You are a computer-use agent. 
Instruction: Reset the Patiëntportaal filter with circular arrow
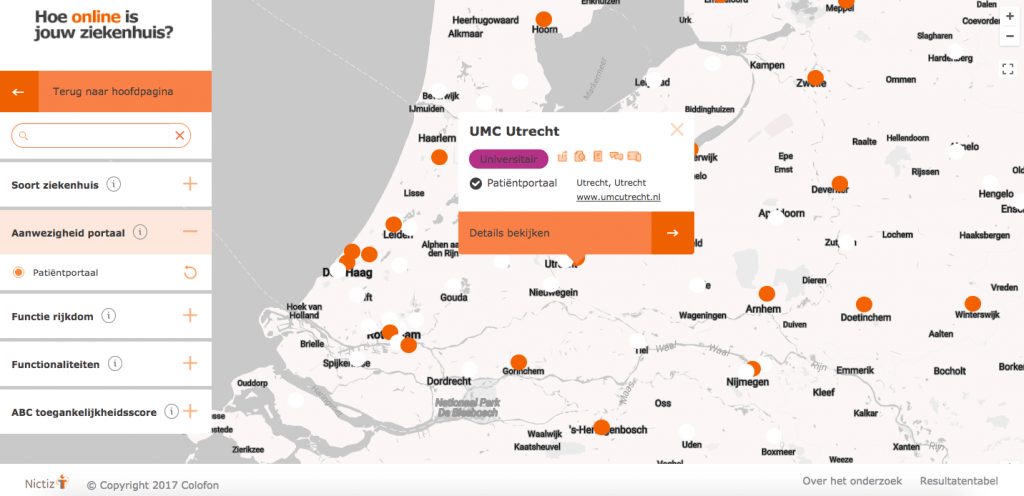point(190,273)
